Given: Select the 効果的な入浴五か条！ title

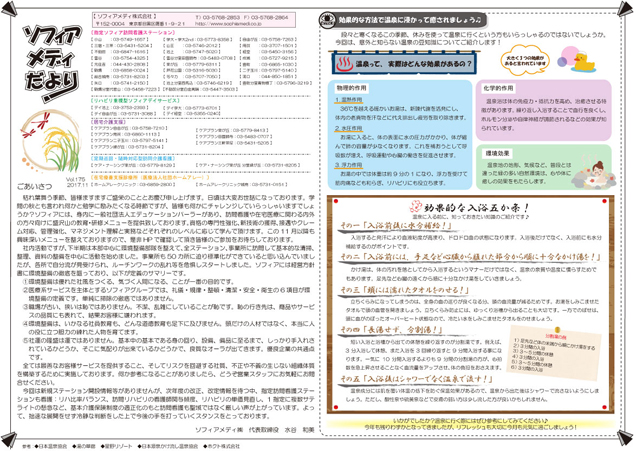Looking at the screenshot, I should pos(477,208).
